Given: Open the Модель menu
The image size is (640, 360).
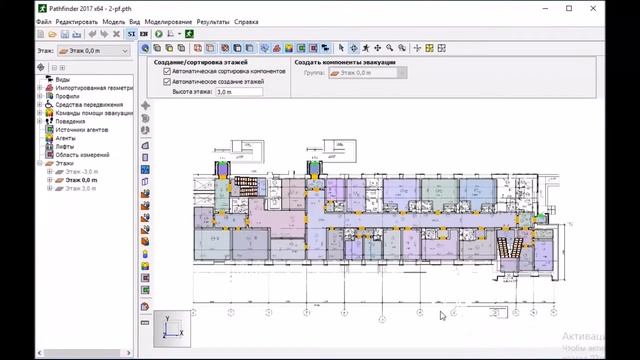Looking at the screenshot, I should click(x=113, y=22).
